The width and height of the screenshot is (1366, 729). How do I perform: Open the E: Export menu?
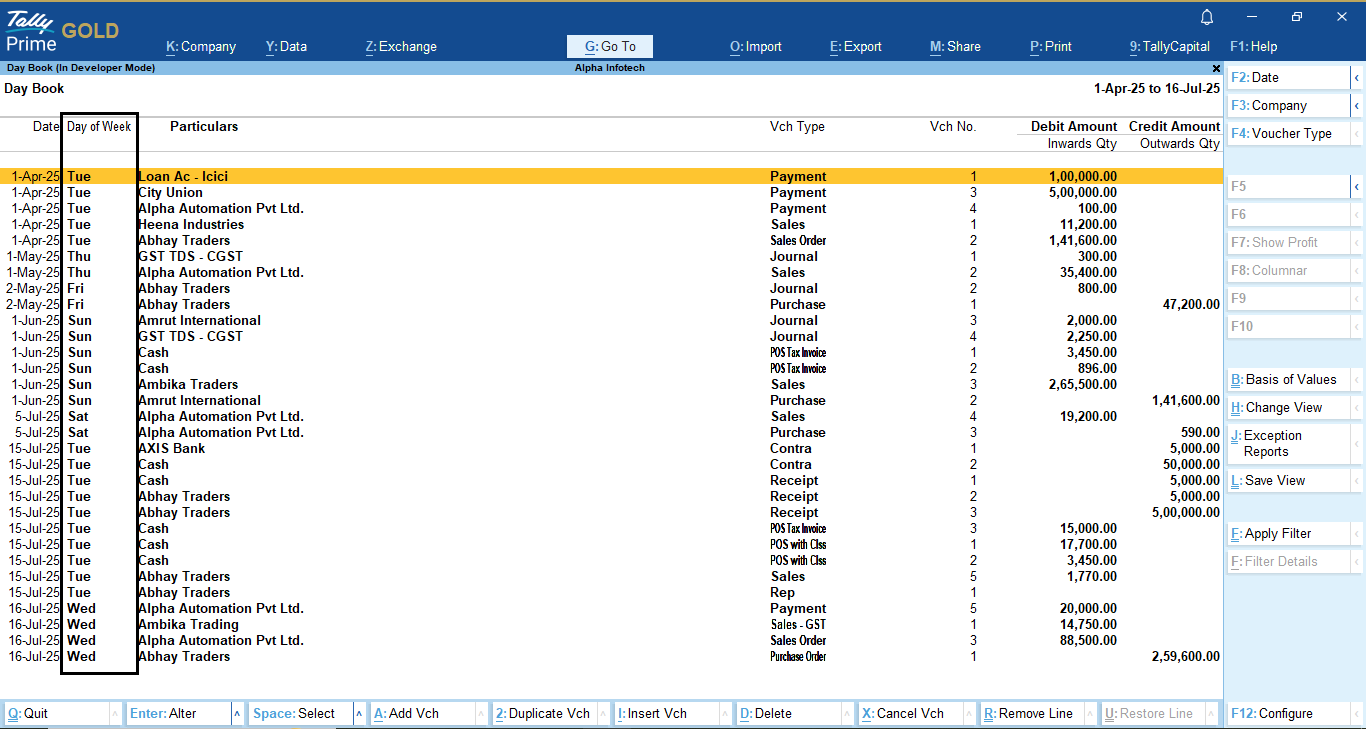click(x=855, y=47)
